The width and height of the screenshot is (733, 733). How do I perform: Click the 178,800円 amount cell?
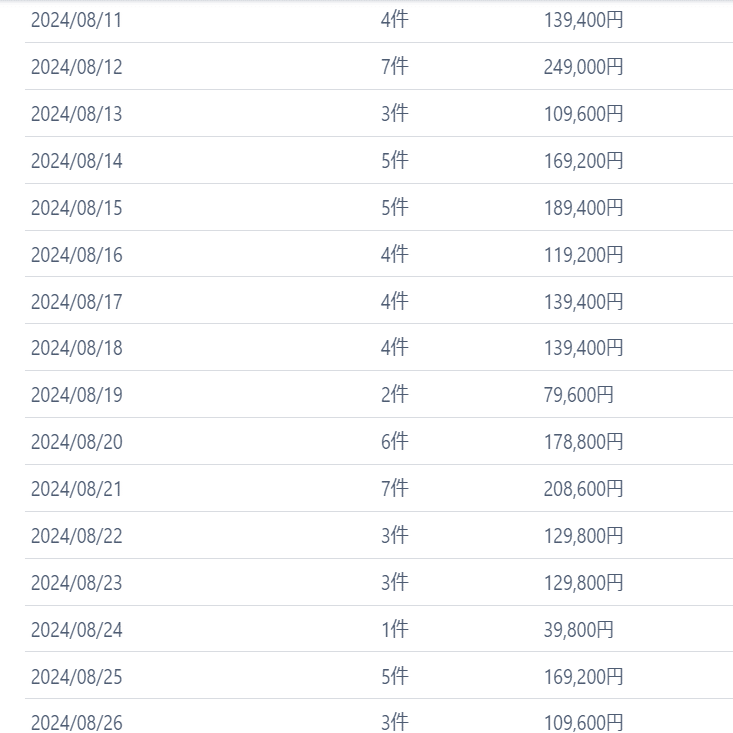(x=583, y=442)
